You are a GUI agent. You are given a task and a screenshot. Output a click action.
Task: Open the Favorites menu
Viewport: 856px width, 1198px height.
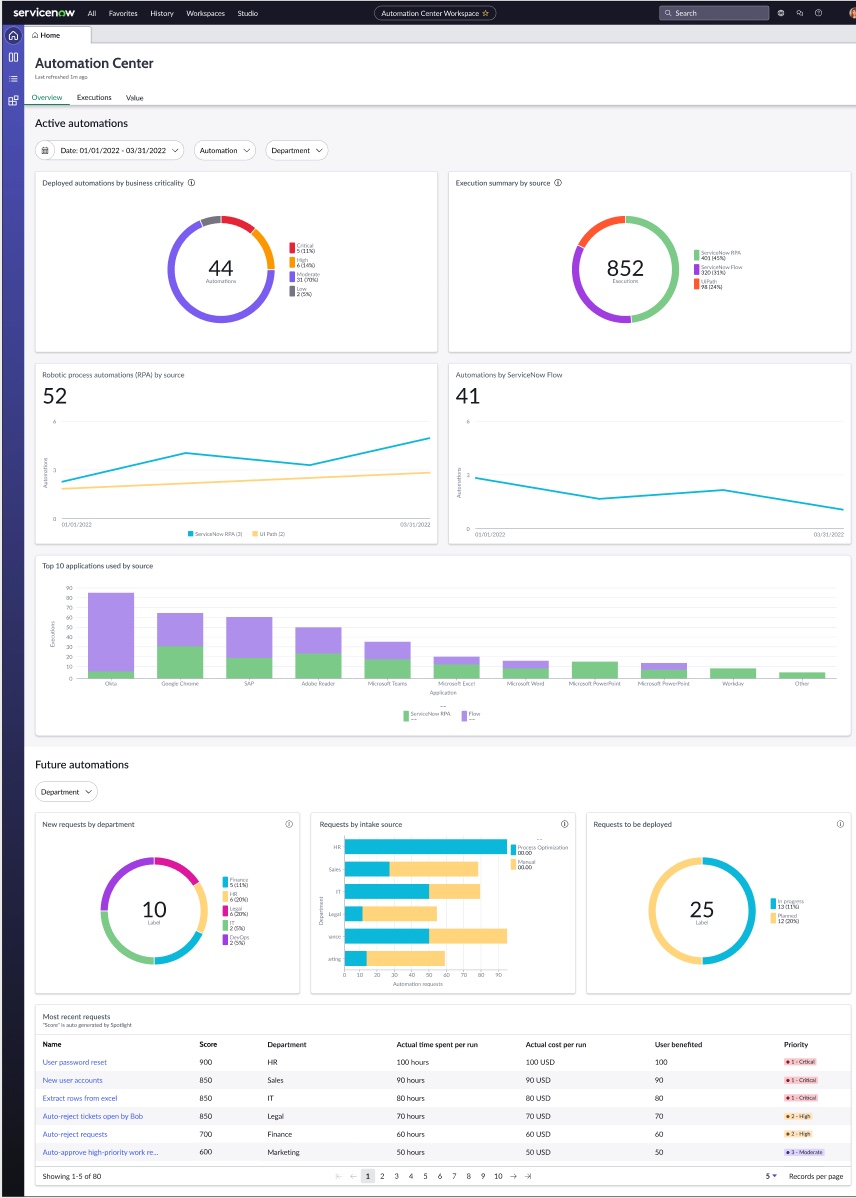click(x=124, y=13)
